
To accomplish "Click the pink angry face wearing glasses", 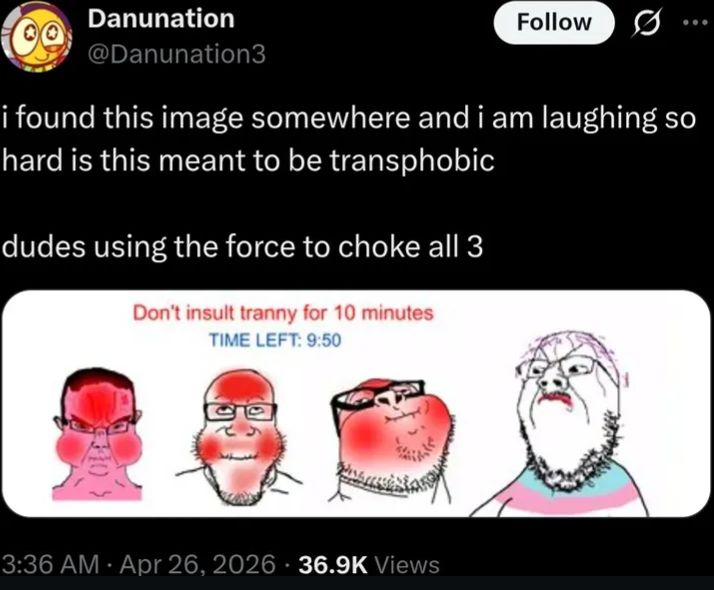I will 97,434.
